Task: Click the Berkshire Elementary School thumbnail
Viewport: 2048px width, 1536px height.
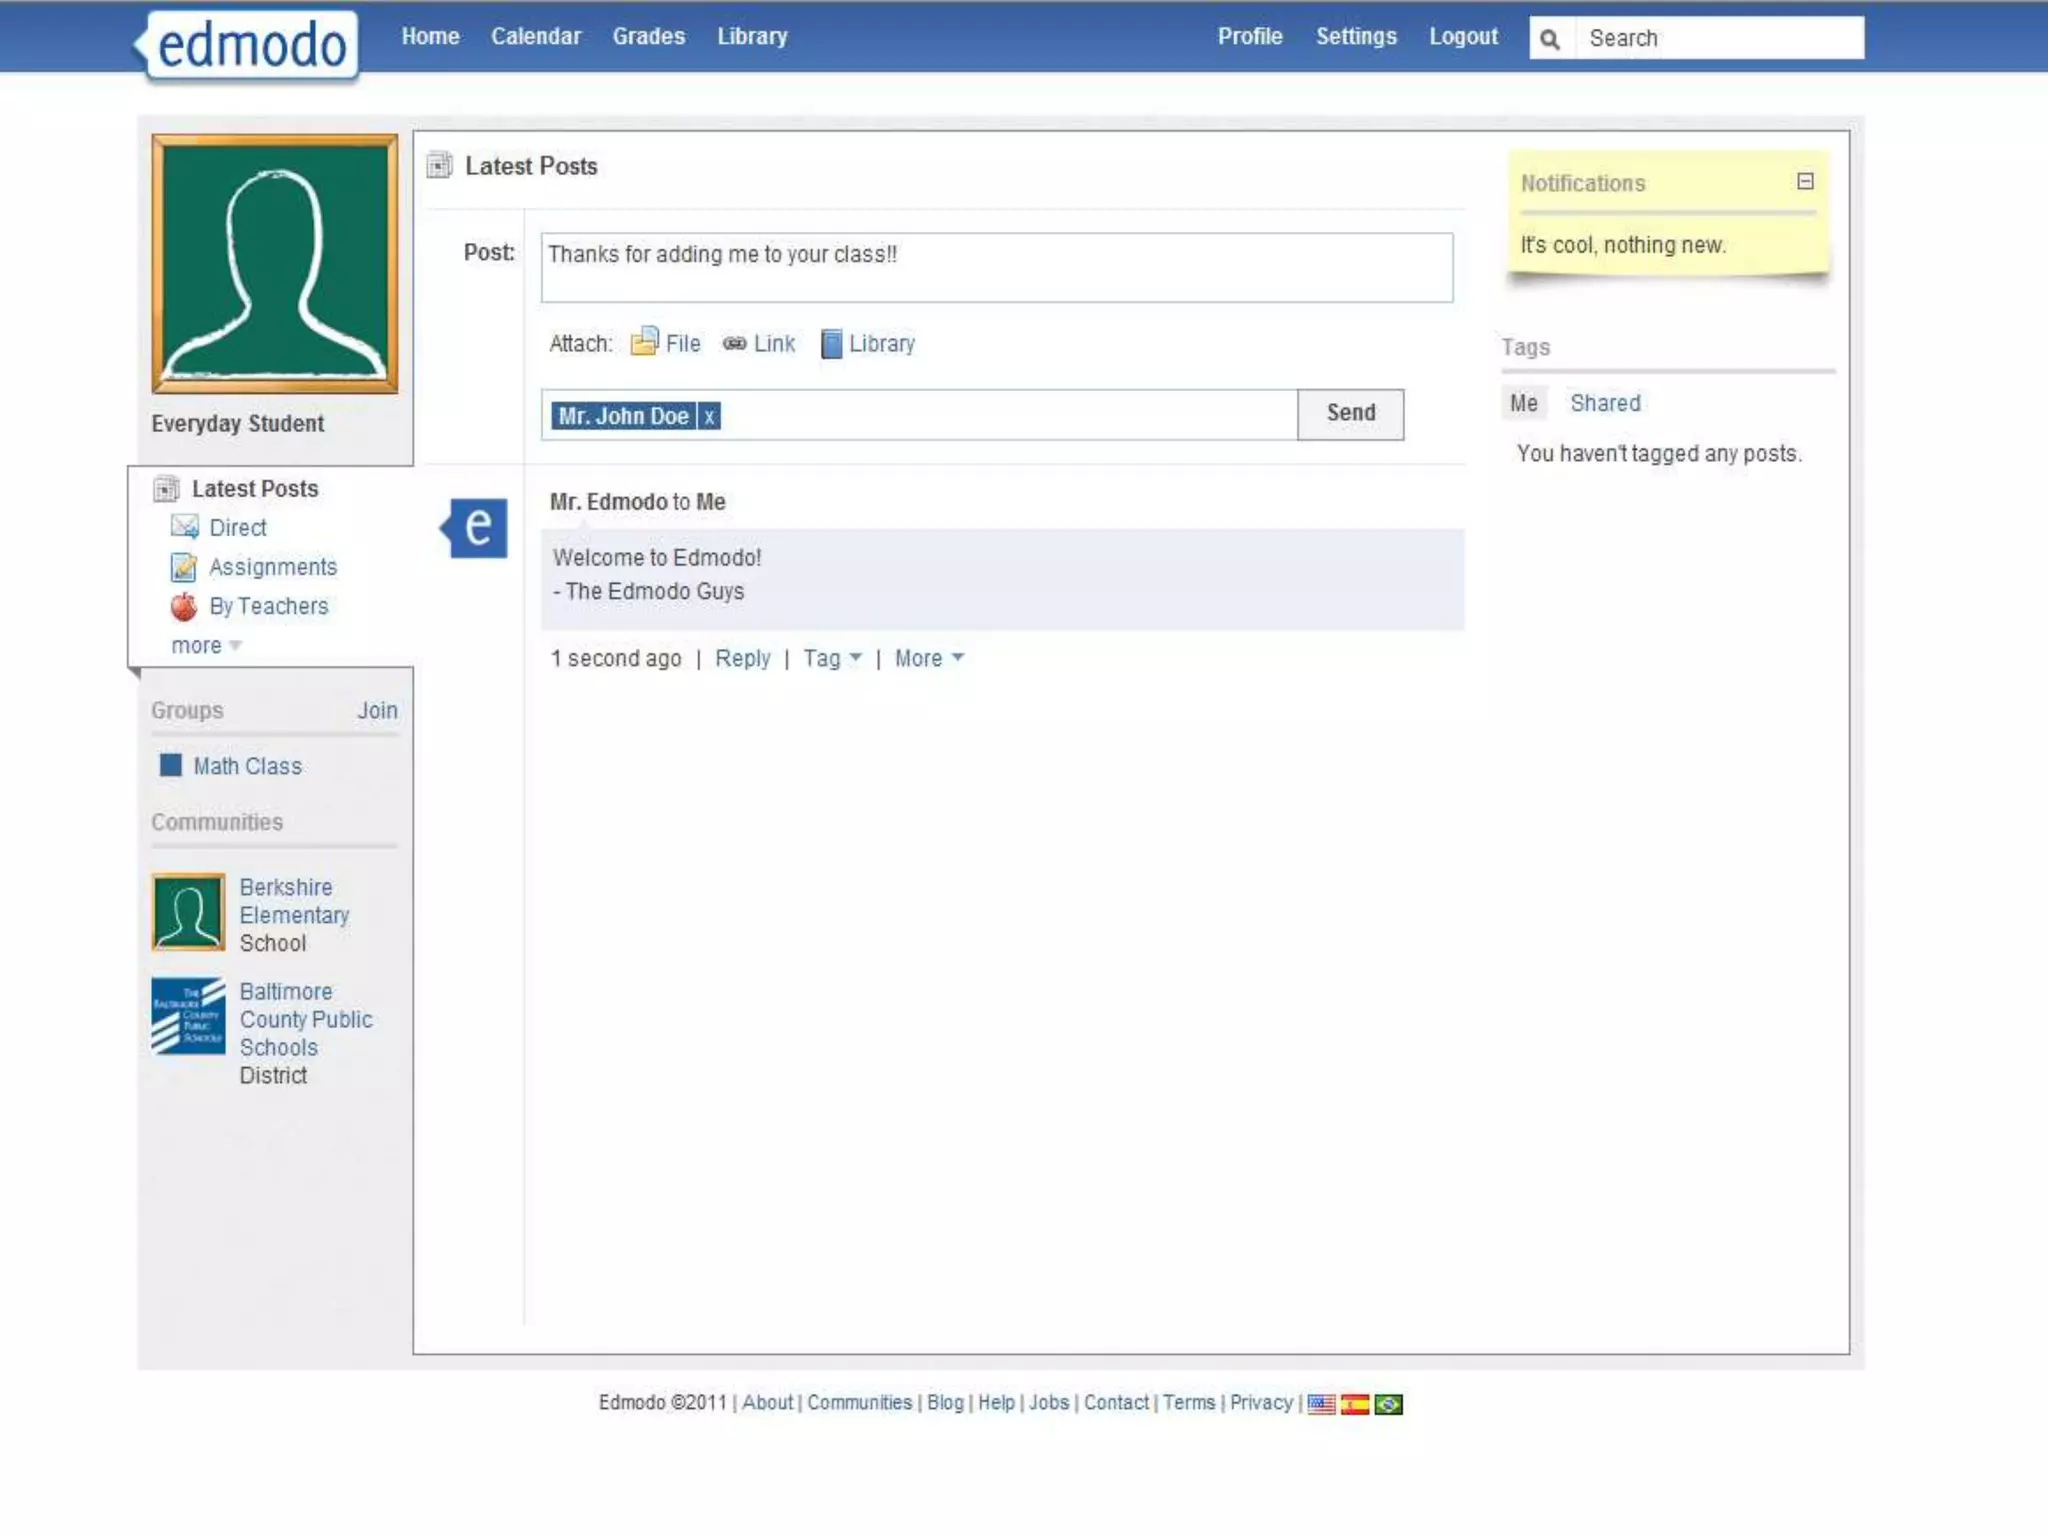Action: pos(188,912)
